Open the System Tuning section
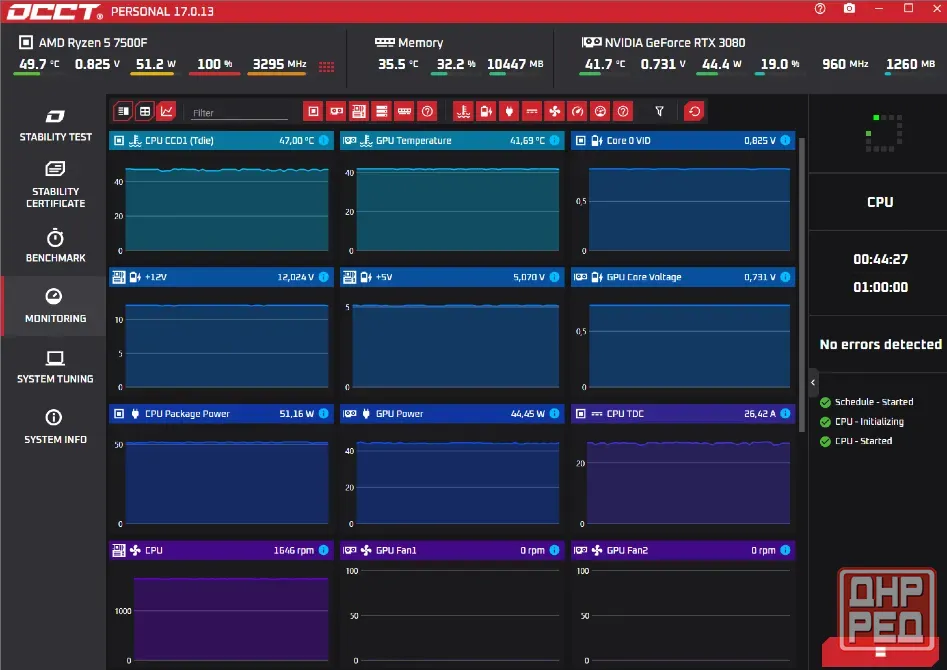 [x=55, y=366]
